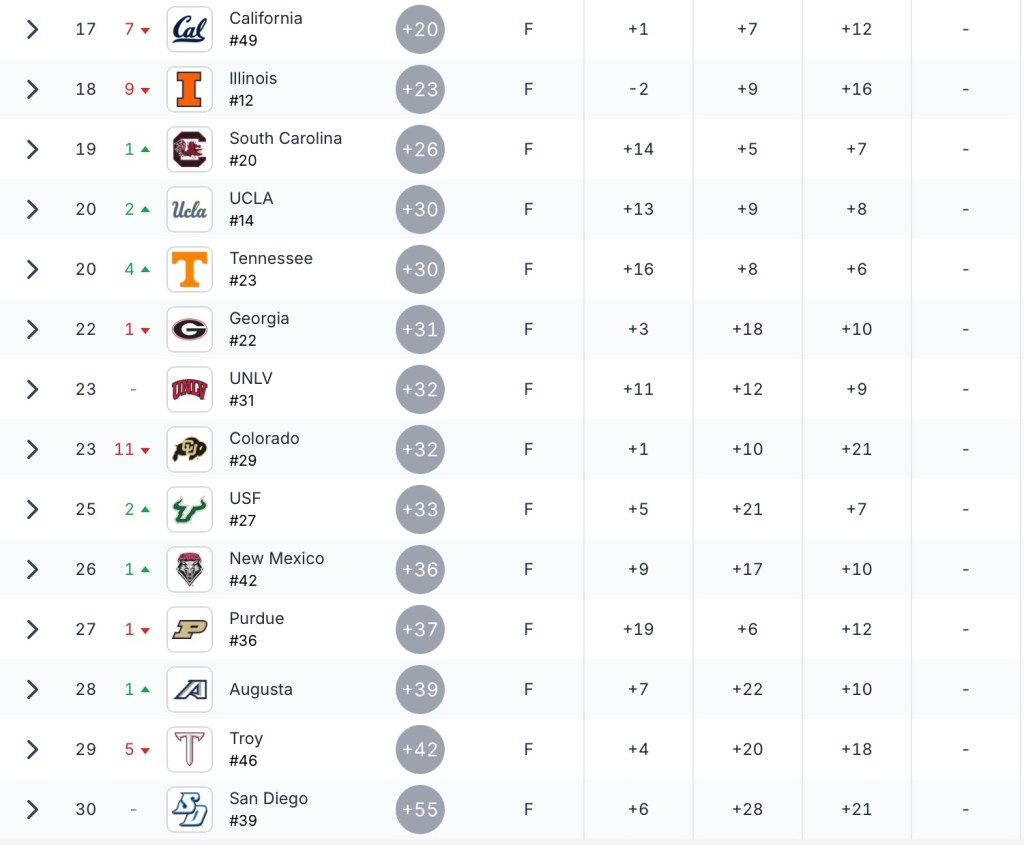Click the Augusta team name
1024x845 pixels.
(261, 689)
